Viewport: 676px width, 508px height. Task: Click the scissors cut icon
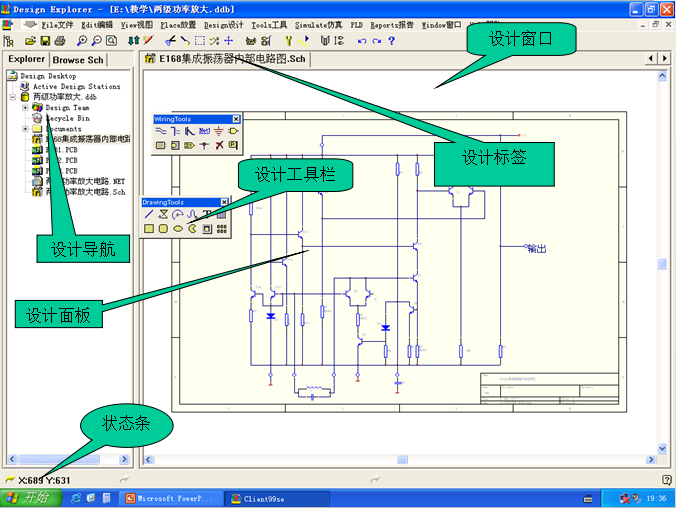(170, 41)
